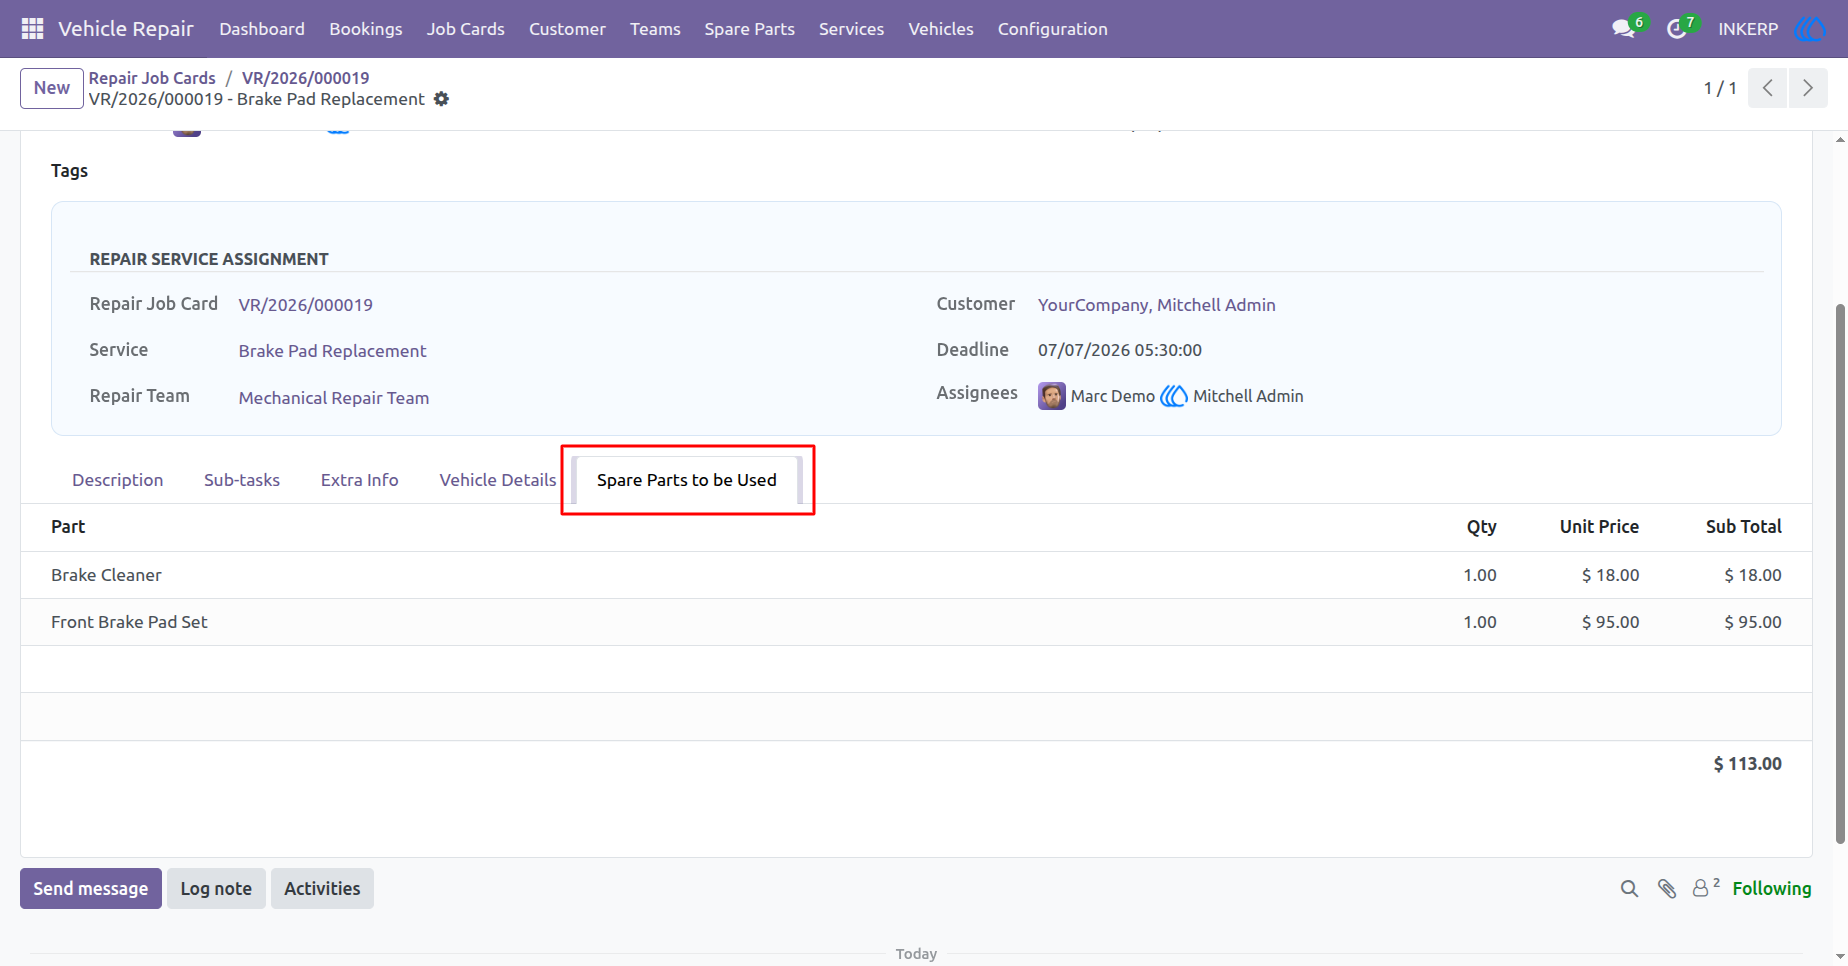Click Marc Demo assignee avatar
1848x966 pixels.
(1052, 396)
